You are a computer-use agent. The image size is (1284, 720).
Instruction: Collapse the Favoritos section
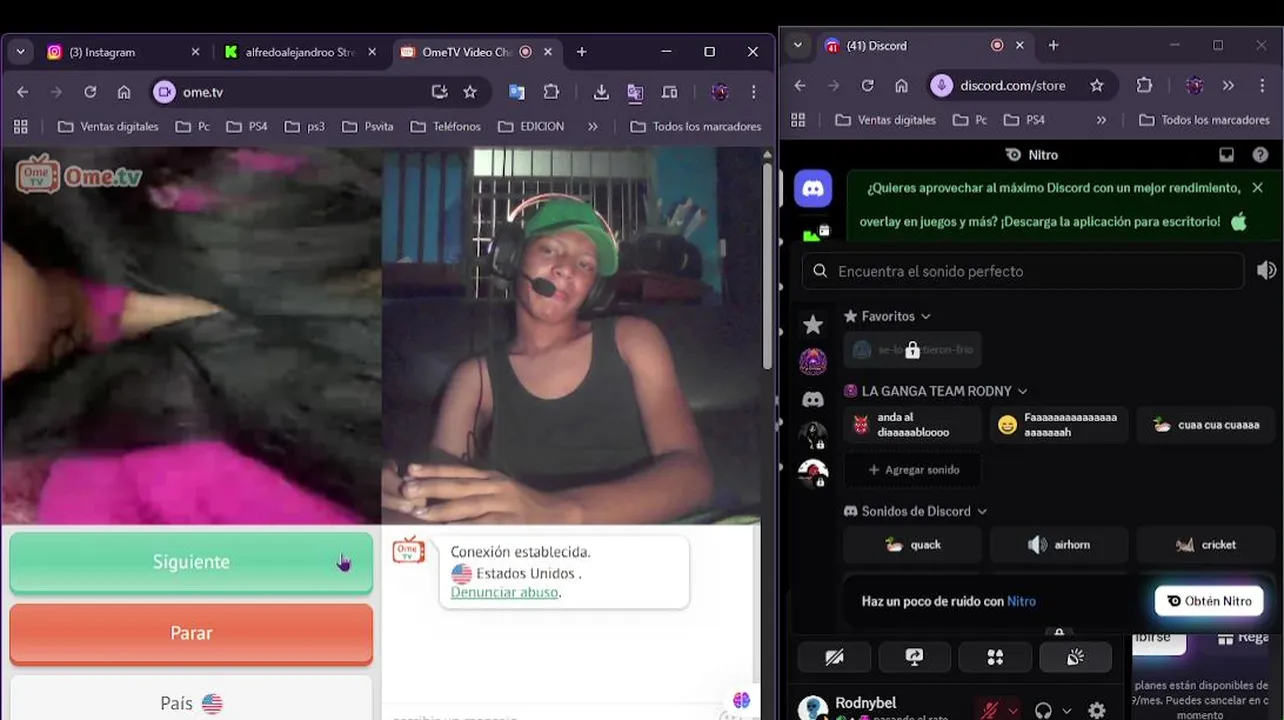pyautogui.click(x=887, y=316)
